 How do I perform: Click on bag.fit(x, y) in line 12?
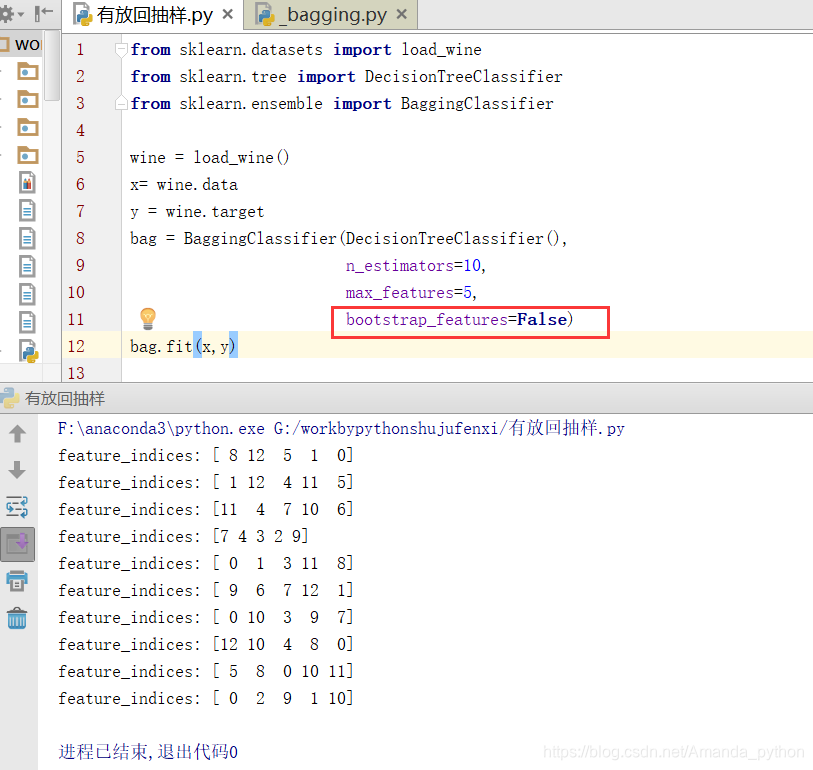pos(183,346)
